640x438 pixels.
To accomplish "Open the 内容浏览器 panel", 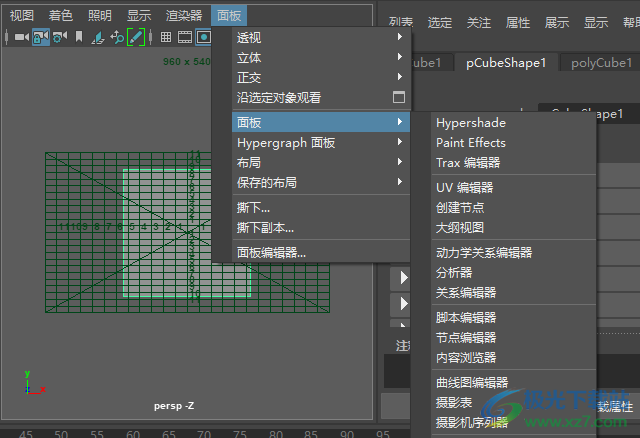I will [513, 358].
